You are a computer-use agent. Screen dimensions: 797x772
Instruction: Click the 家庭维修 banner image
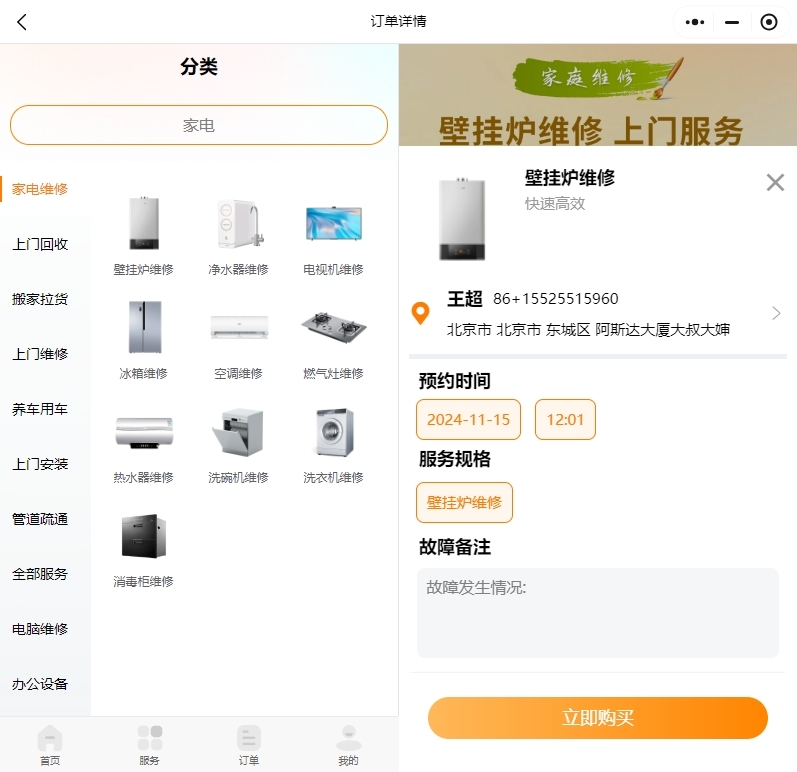[x=598, y=95]
